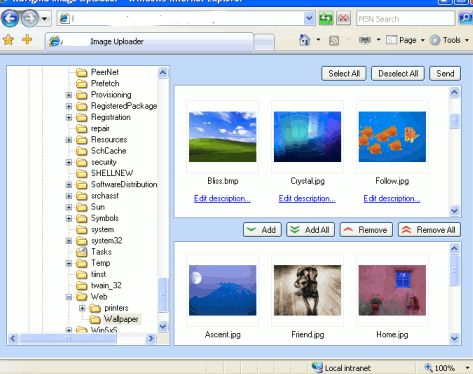Viewport: 473px width, 374px height.
Task: Add to Favorites with plus icon
Action: pyautogui.click(x=27, y=40)
